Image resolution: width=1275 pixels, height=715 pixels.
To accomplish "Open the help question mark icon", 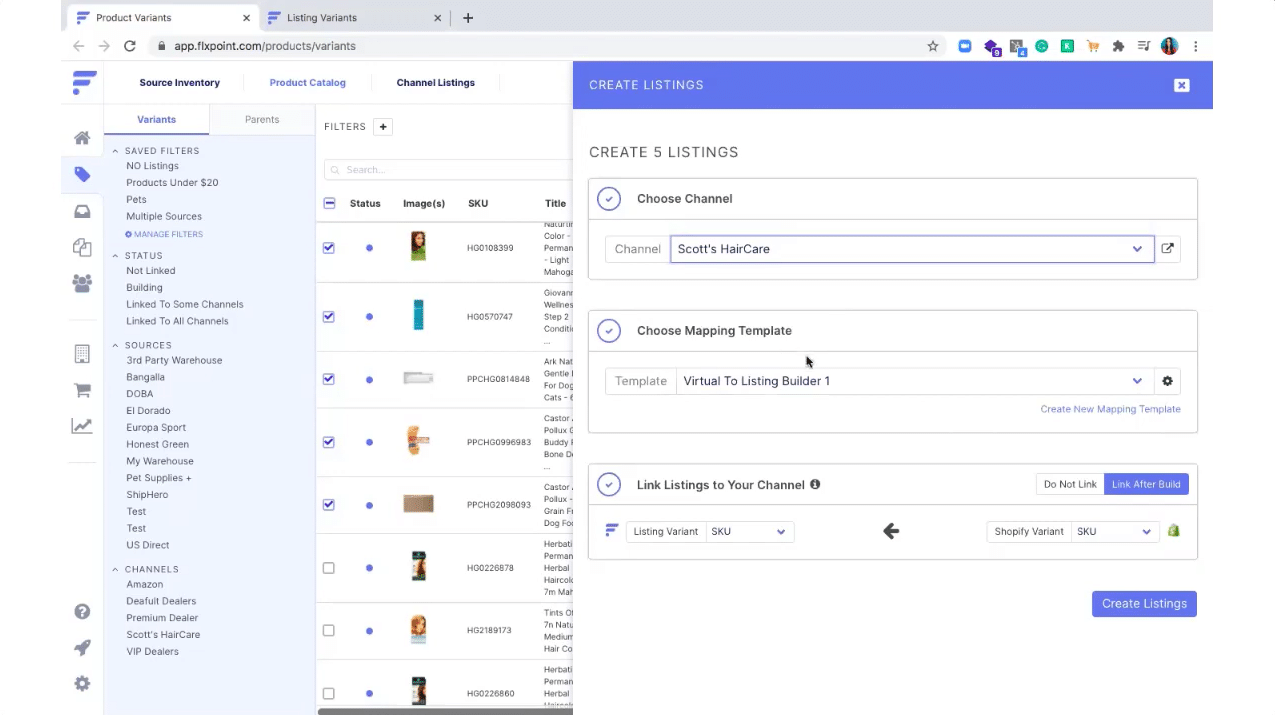I will click(x=82, y=612).
